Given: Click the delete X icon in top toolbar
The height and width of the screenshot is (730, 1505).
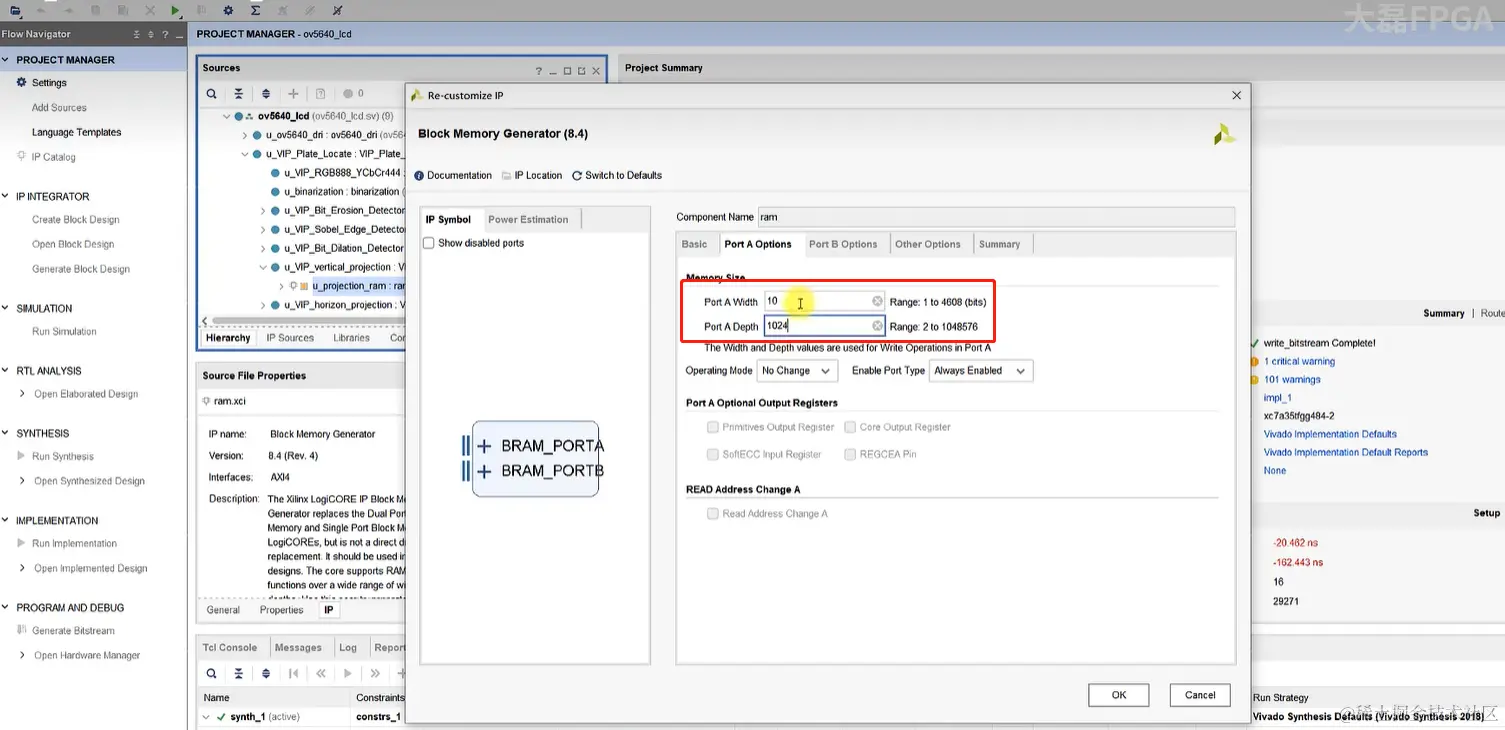Looking at the screenshot, I should click(x=149, y=10).
